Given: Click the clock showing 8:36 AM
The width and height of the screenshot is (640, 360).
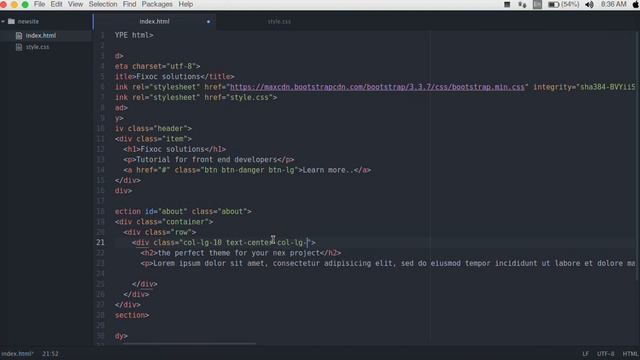Looking at the screenshot, I should click(x=613, y=4).
